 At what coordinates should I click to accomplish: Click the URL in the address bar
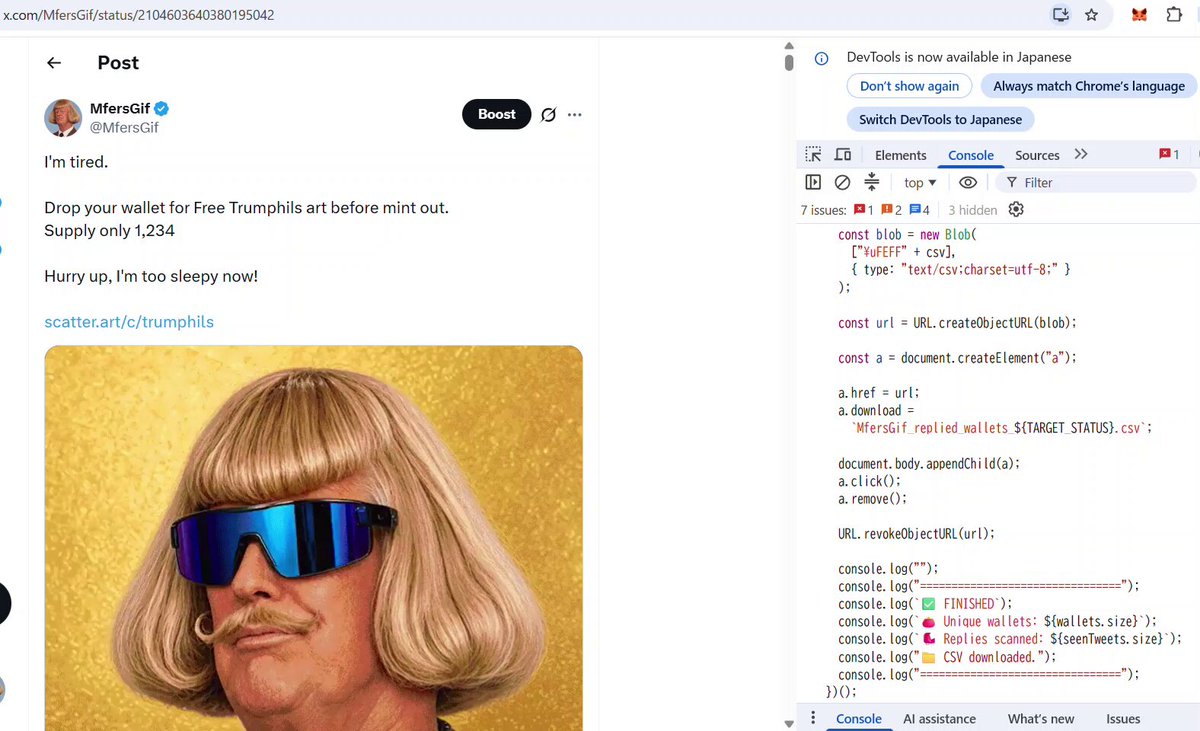(x=139, y=15)
